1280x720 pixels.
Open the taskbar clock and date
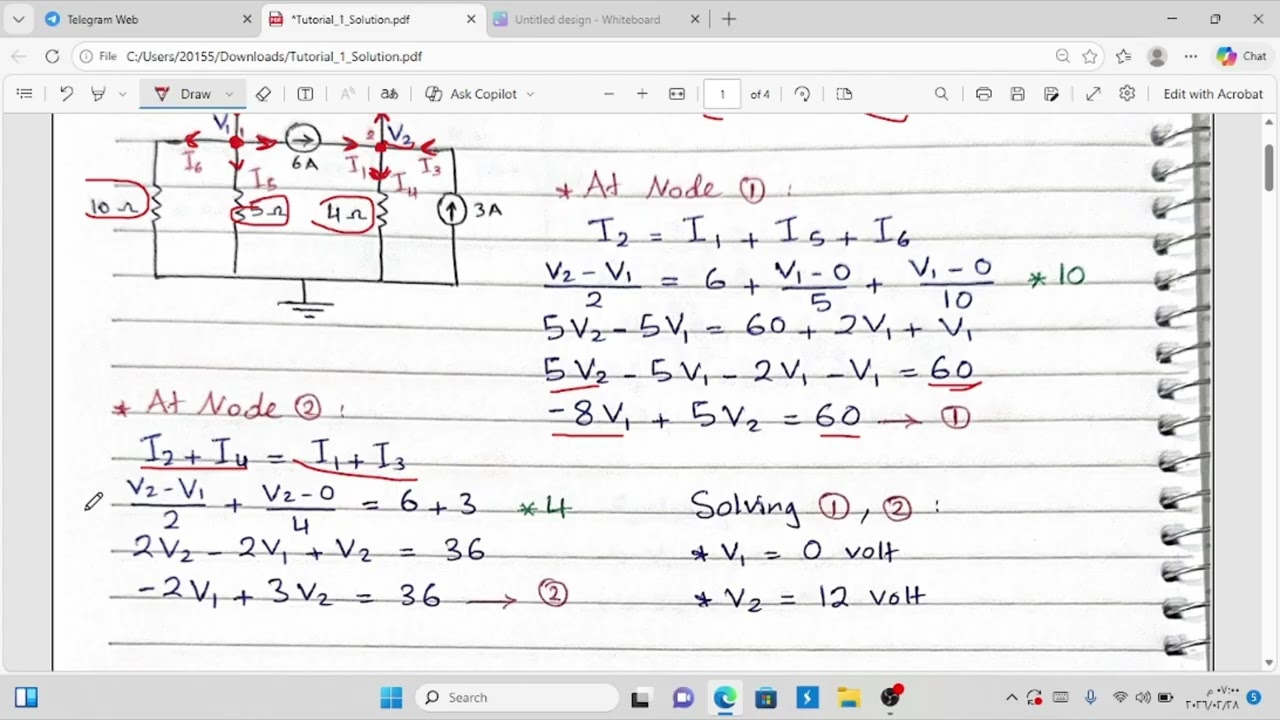pyautogui.click(x=1212, y=697)
